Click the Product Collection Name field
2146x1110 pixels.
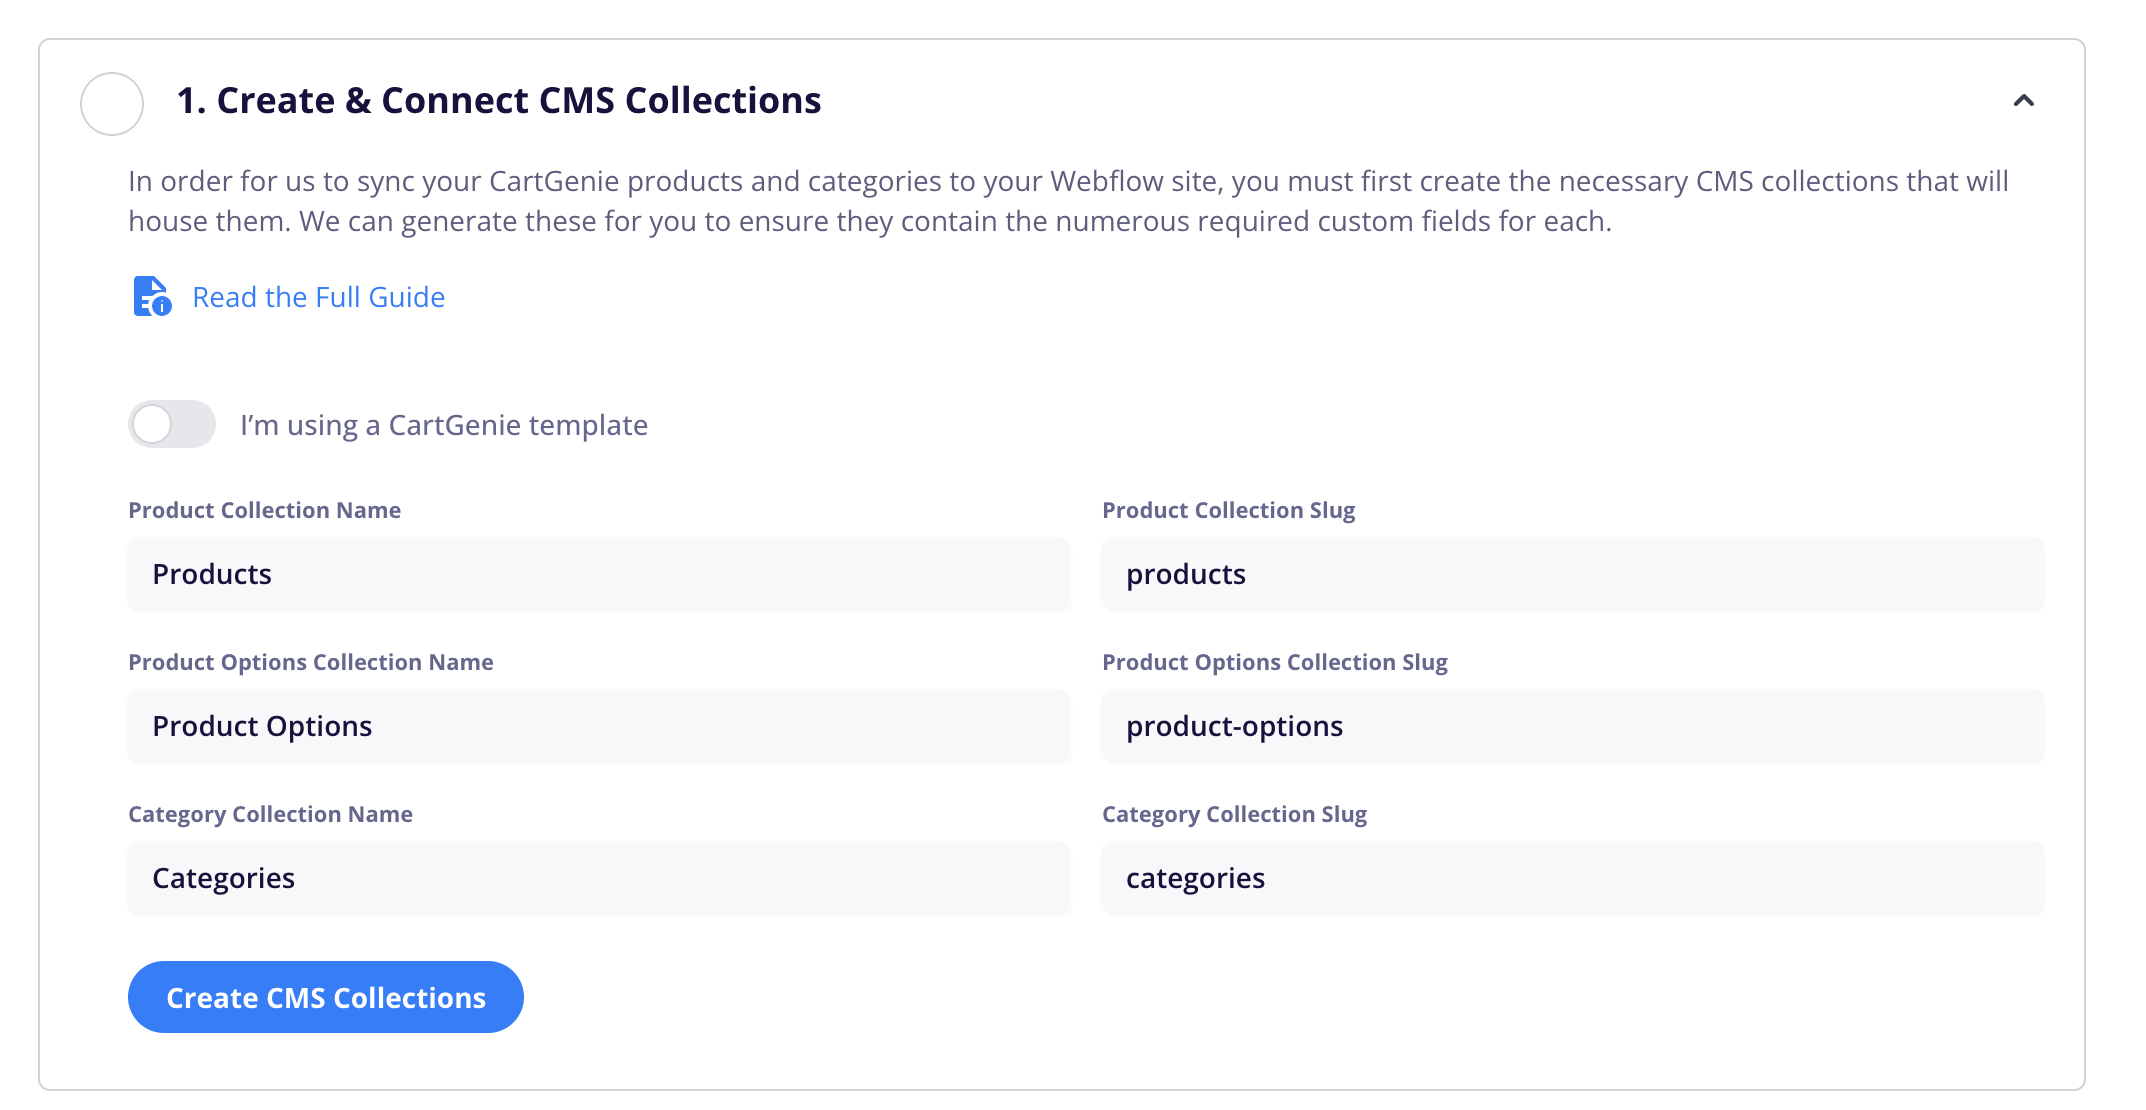(599, 574)
